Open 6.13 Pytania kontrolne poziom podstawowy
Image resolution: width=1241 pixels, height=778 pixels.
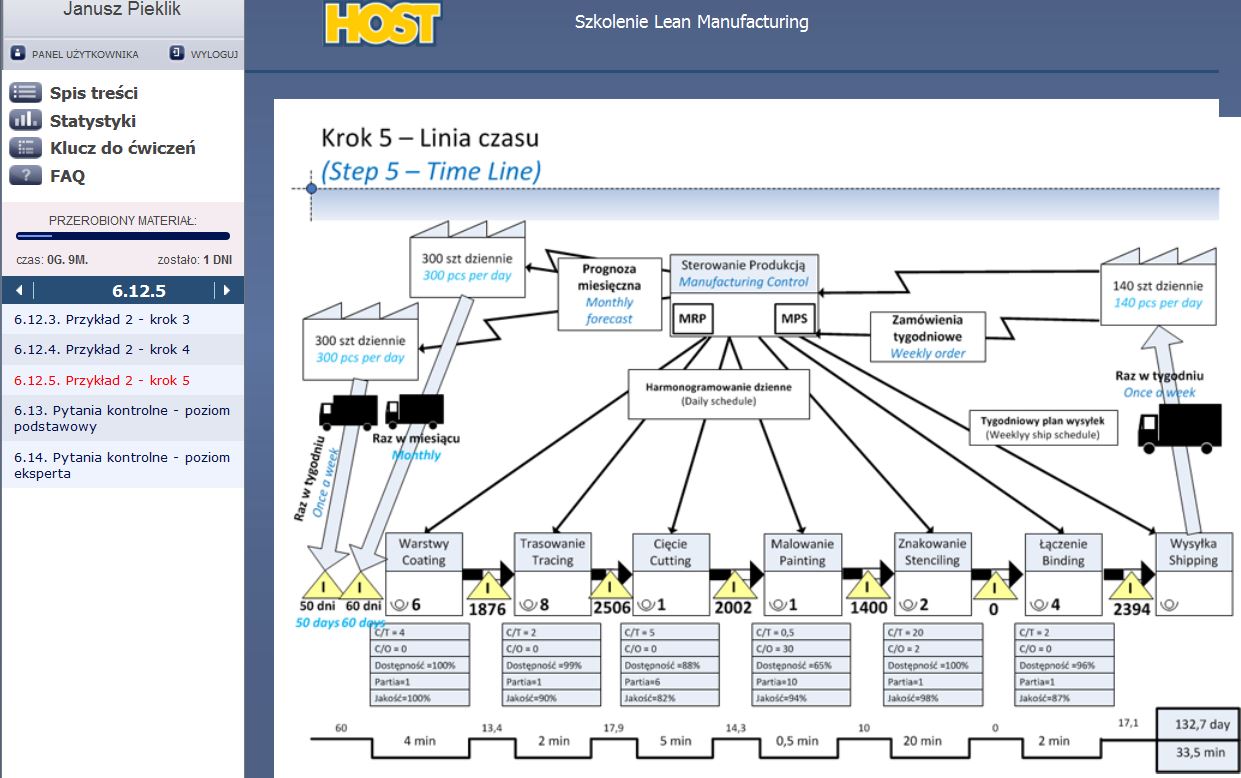click(x=122, y=418)
